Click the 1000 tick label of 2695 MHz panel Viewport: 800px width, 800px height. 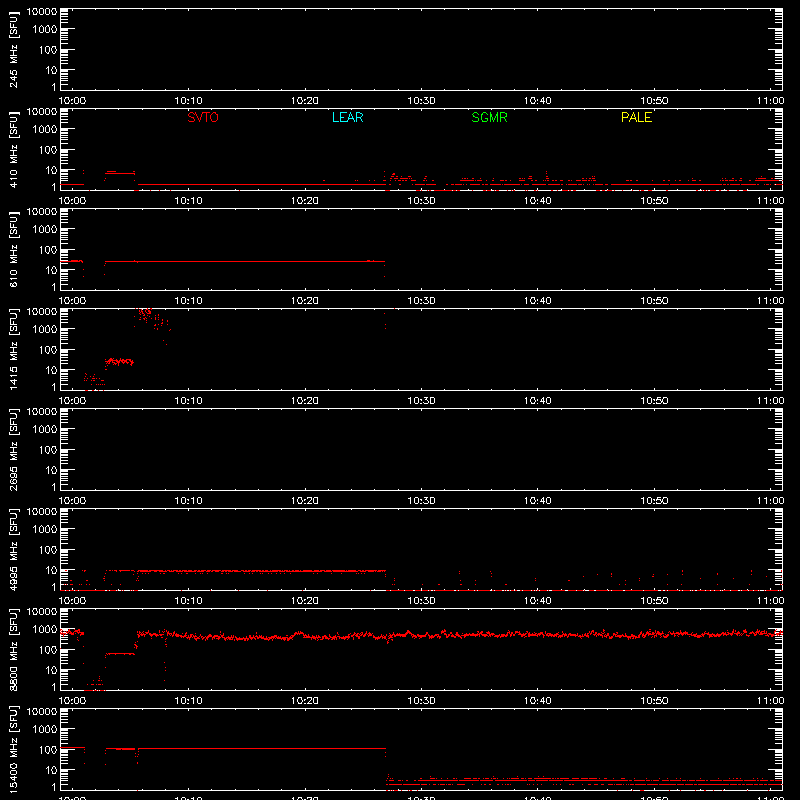tap(44, 430)
